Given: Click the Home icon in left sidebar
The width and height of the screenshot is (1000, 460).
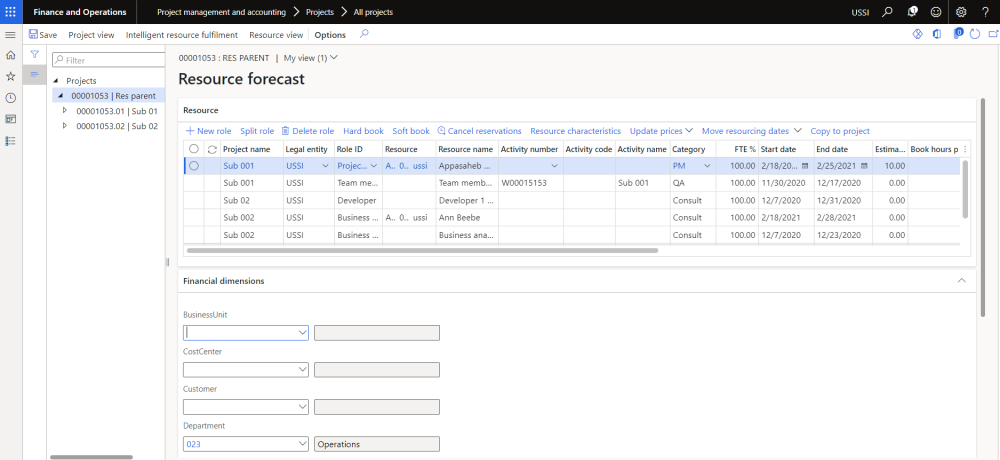Looking at the screenshot, I should (x=11, y=55).
